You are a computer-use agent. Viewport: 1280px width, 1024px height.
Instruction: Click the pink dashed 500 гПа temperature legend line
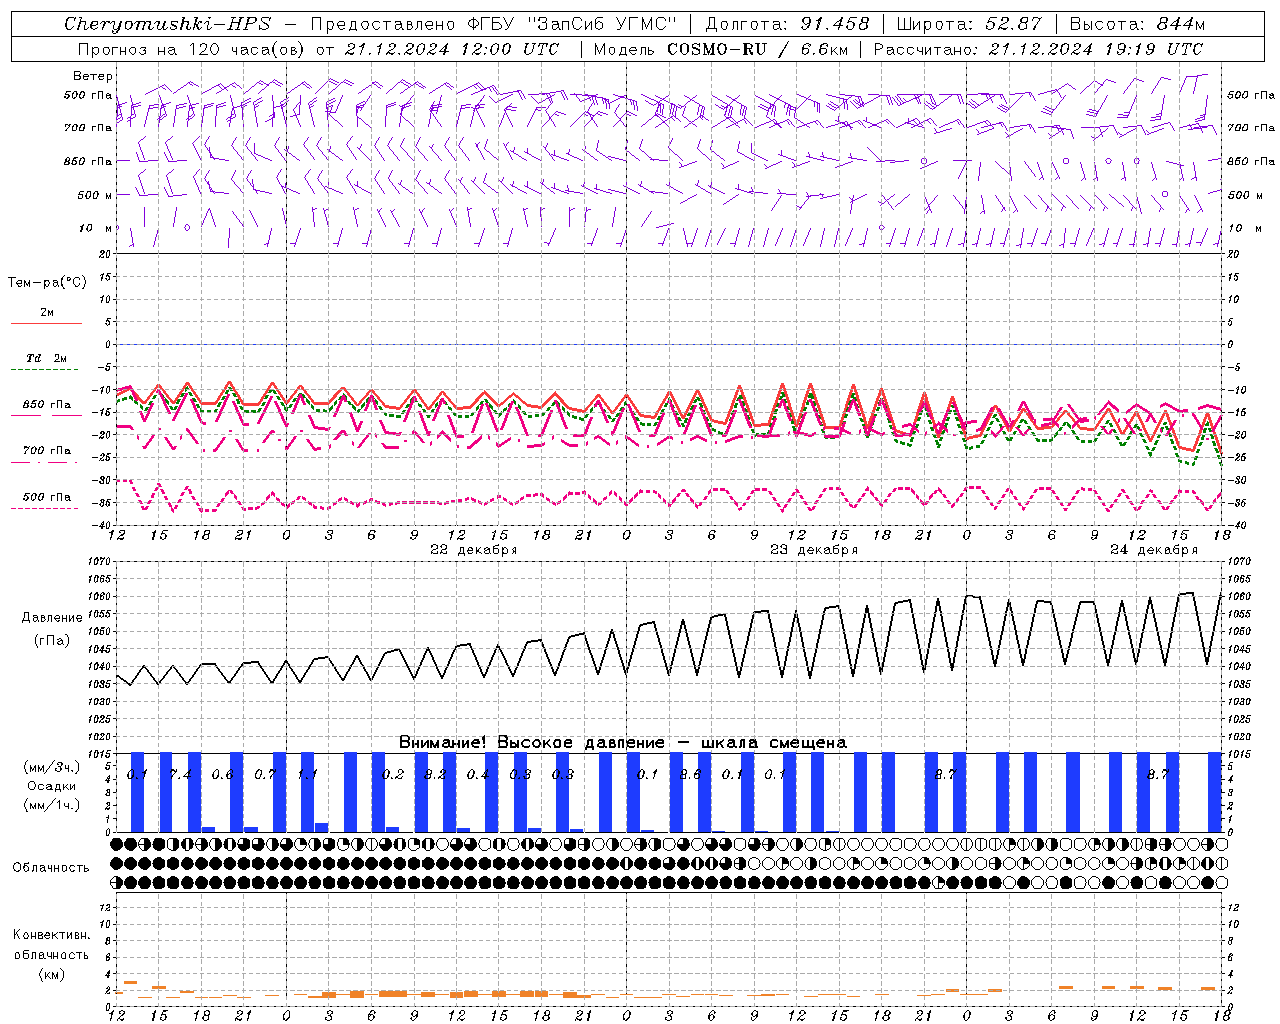point(46,508)
